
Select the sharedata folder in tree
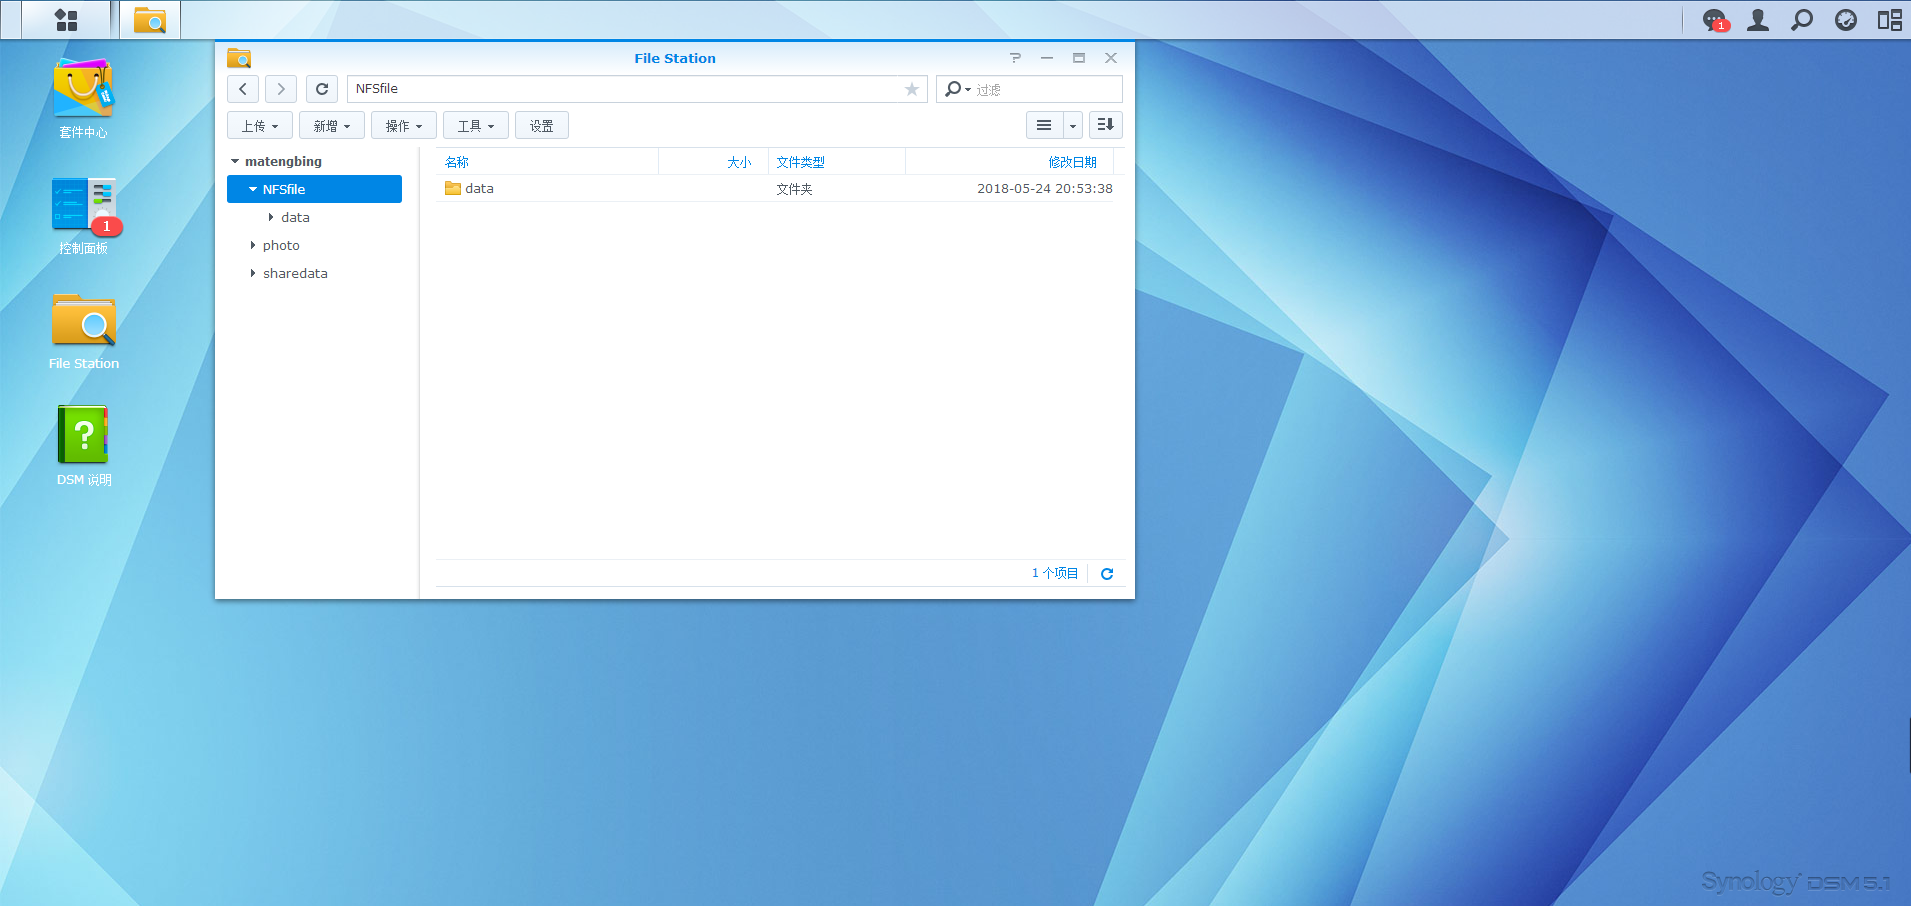click(295, 273)
